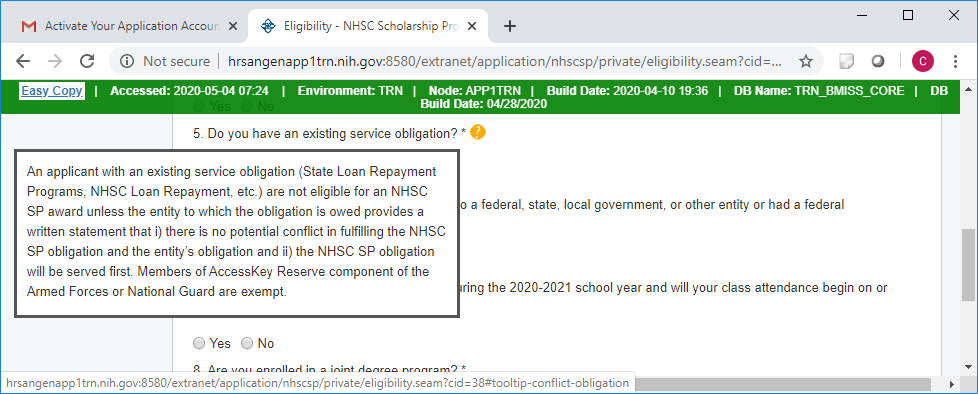This screenshot has width=978, height=394.
Task: Close the Chrome window
Action: point(954,16)
